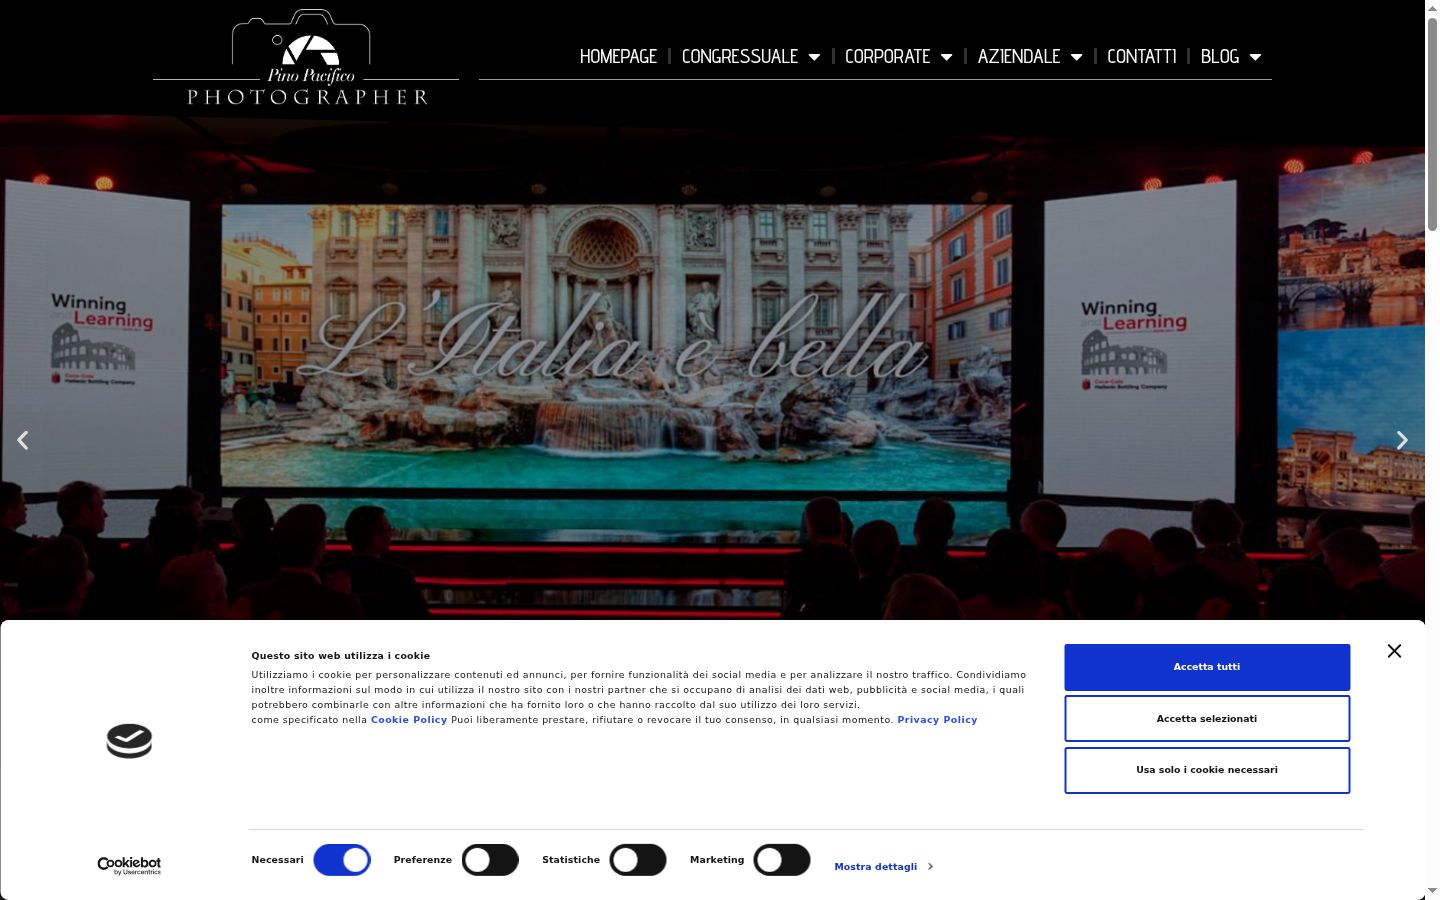
Task: Open the CONGRESSUALE menu item
Action: pos(740,56)
